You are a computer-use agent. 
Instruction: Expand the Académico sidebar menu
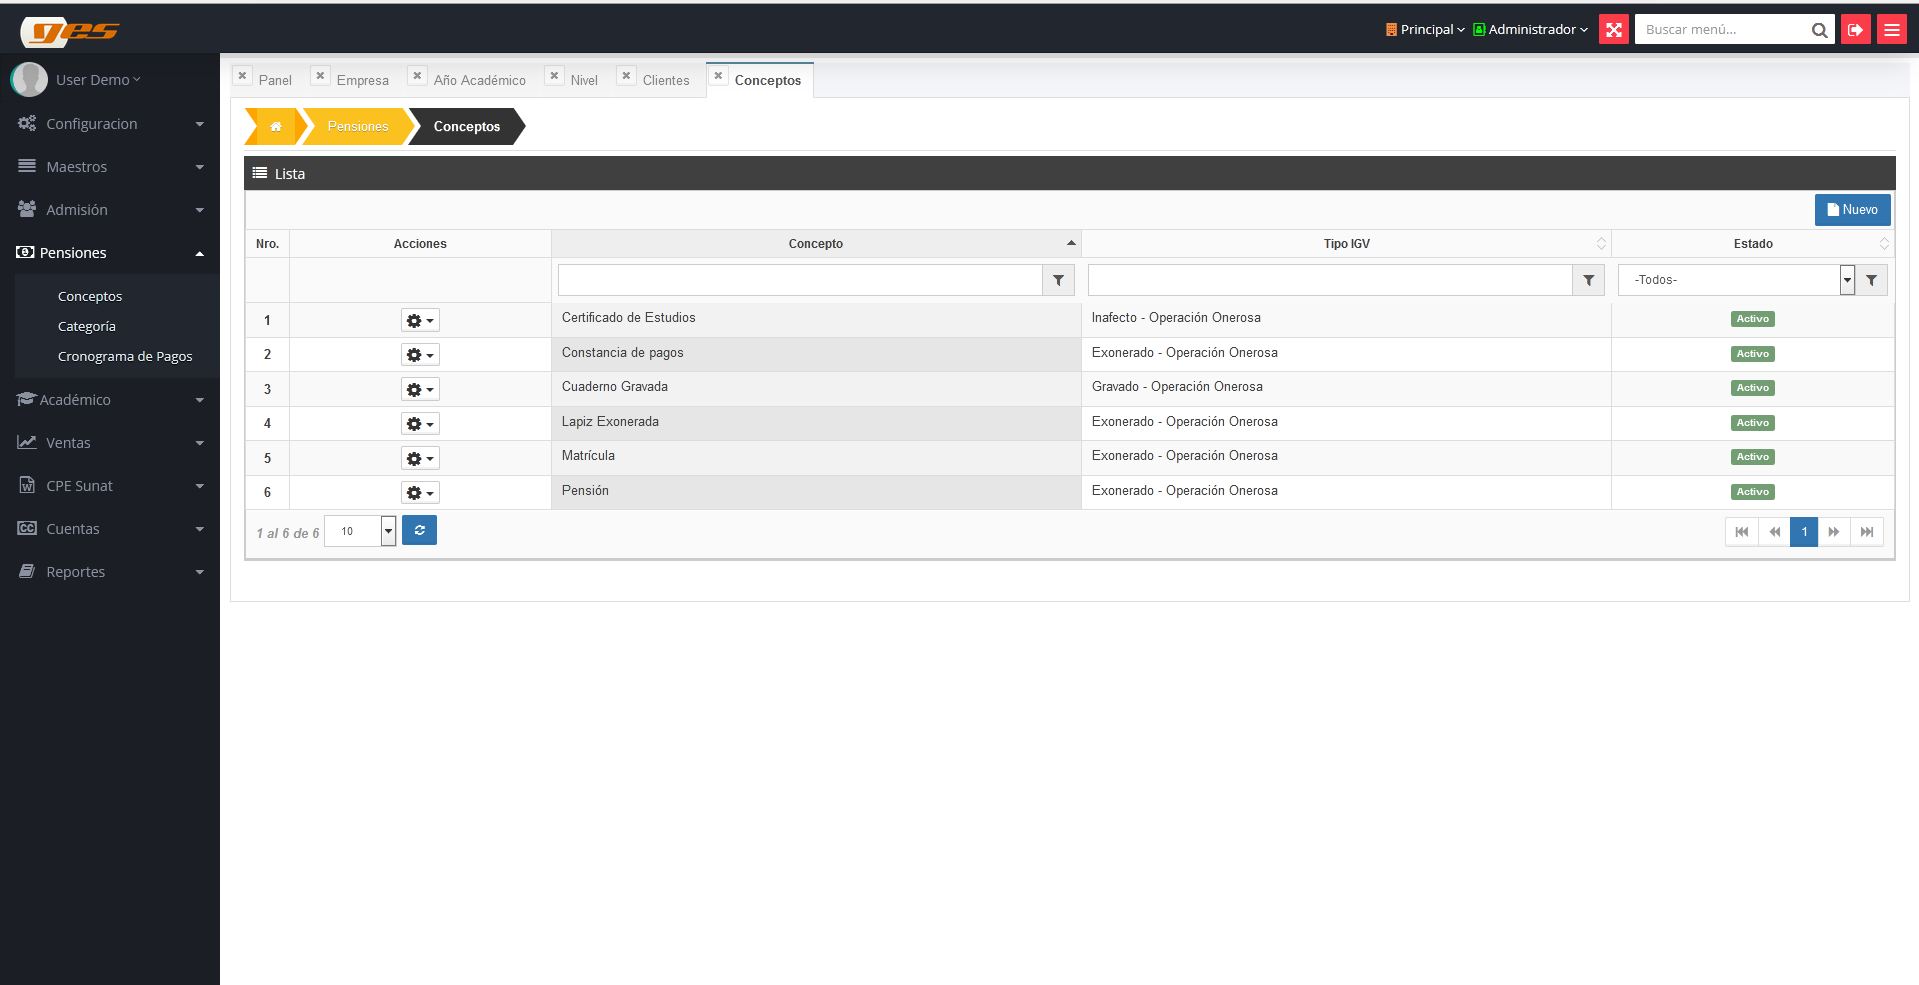[x=110, y=400]
